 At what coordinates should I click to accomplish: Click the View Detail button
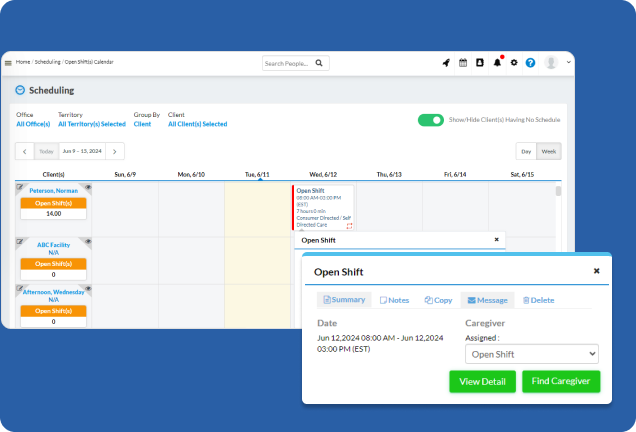click(483, 381)
